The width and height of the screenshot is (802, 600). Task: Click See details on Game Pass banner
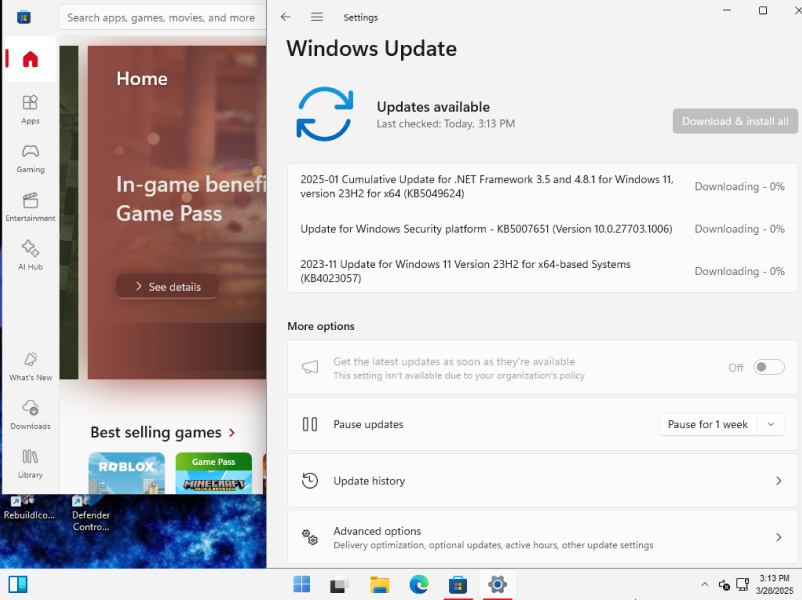tap(167, 286)
